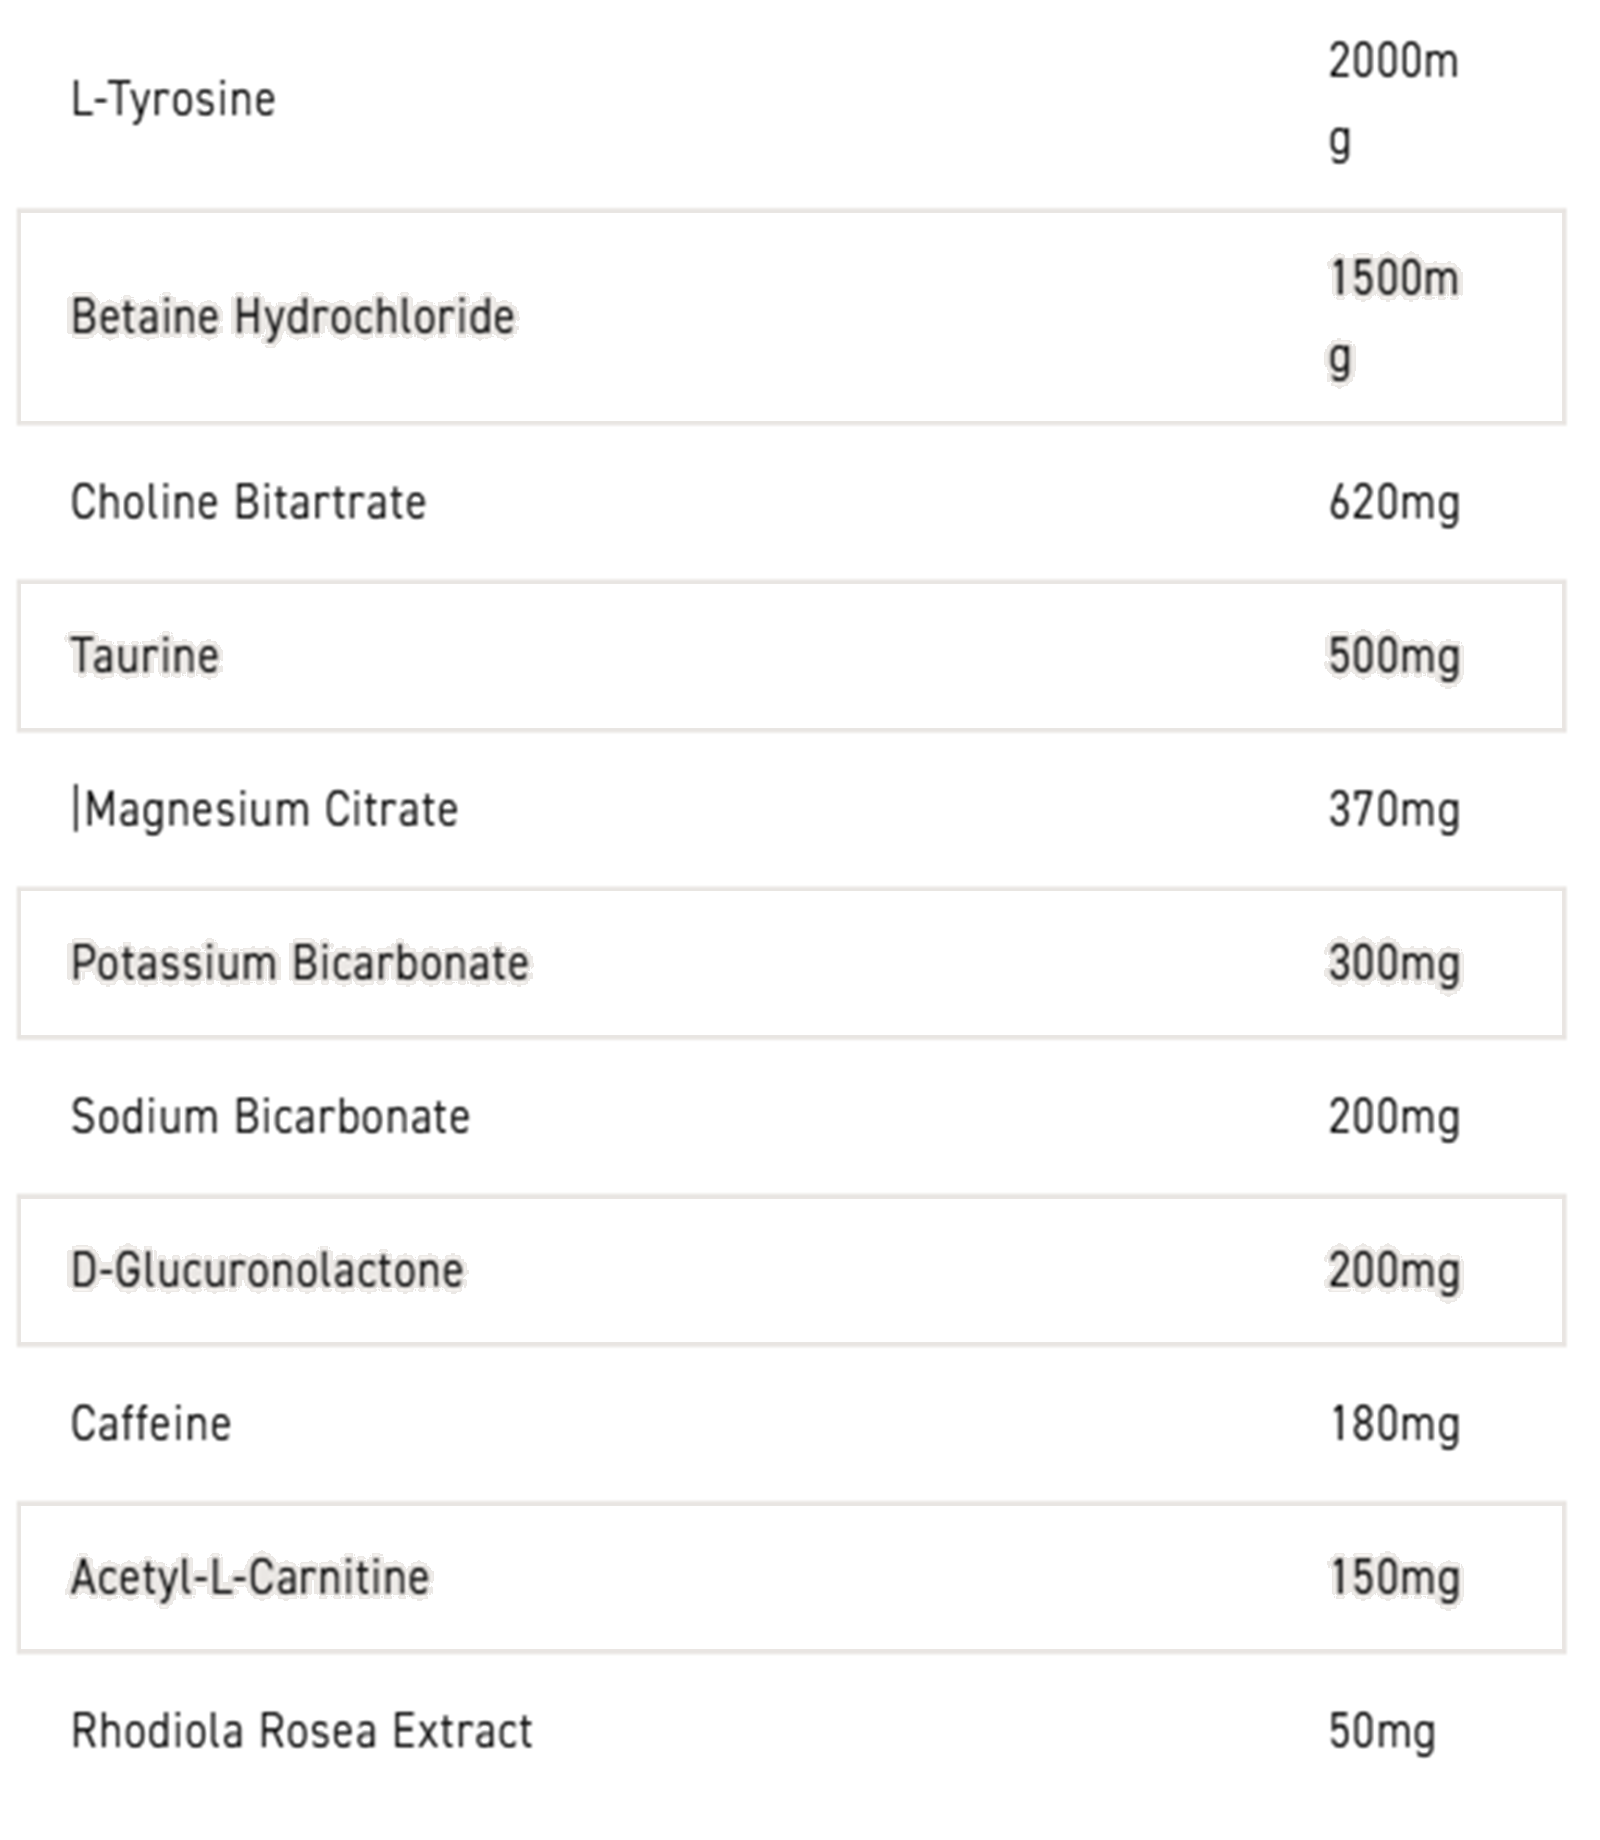1600x1840 pixels.
Task: Select the 620mg amount
Action: [1393, 503]
